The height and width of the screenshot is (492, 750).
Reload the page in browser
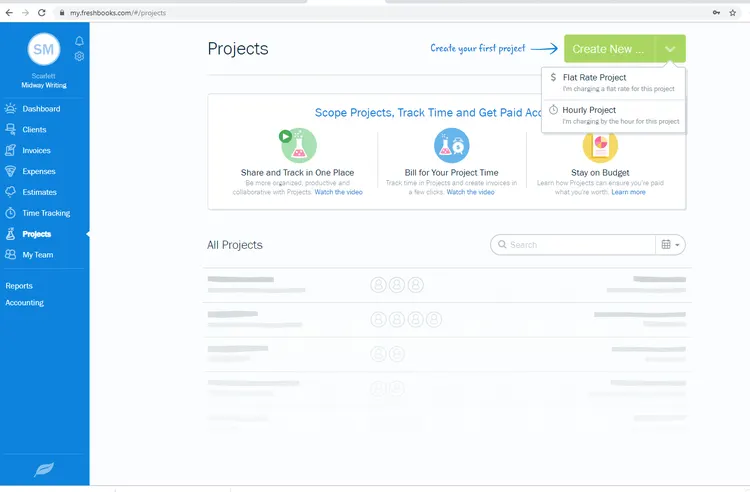[x=42, y=13]
